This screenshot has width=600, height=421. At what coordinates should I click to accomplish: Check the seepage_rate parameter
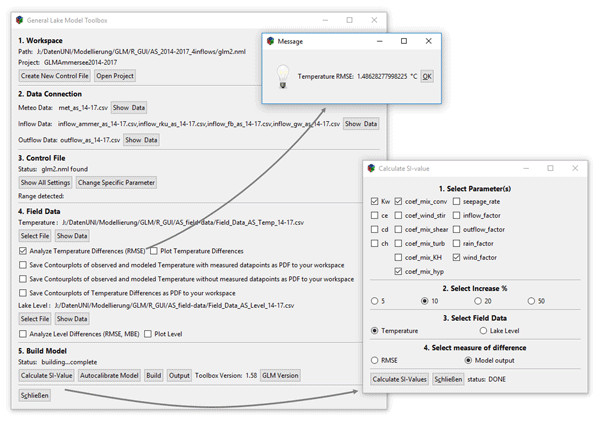point(457,201)
